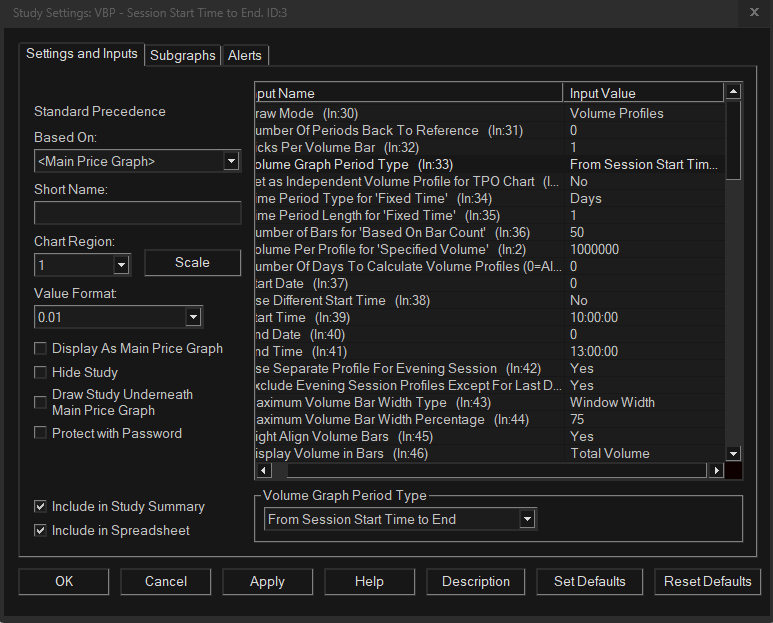
Task: Toggle the Hide Study checkbox
Action: (41, 373)
